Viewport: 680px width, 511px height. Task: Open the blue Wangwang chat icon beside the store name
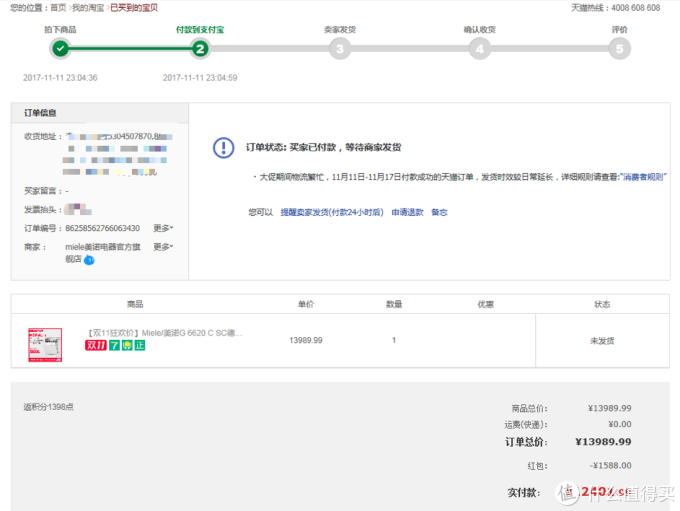[89, 260]
